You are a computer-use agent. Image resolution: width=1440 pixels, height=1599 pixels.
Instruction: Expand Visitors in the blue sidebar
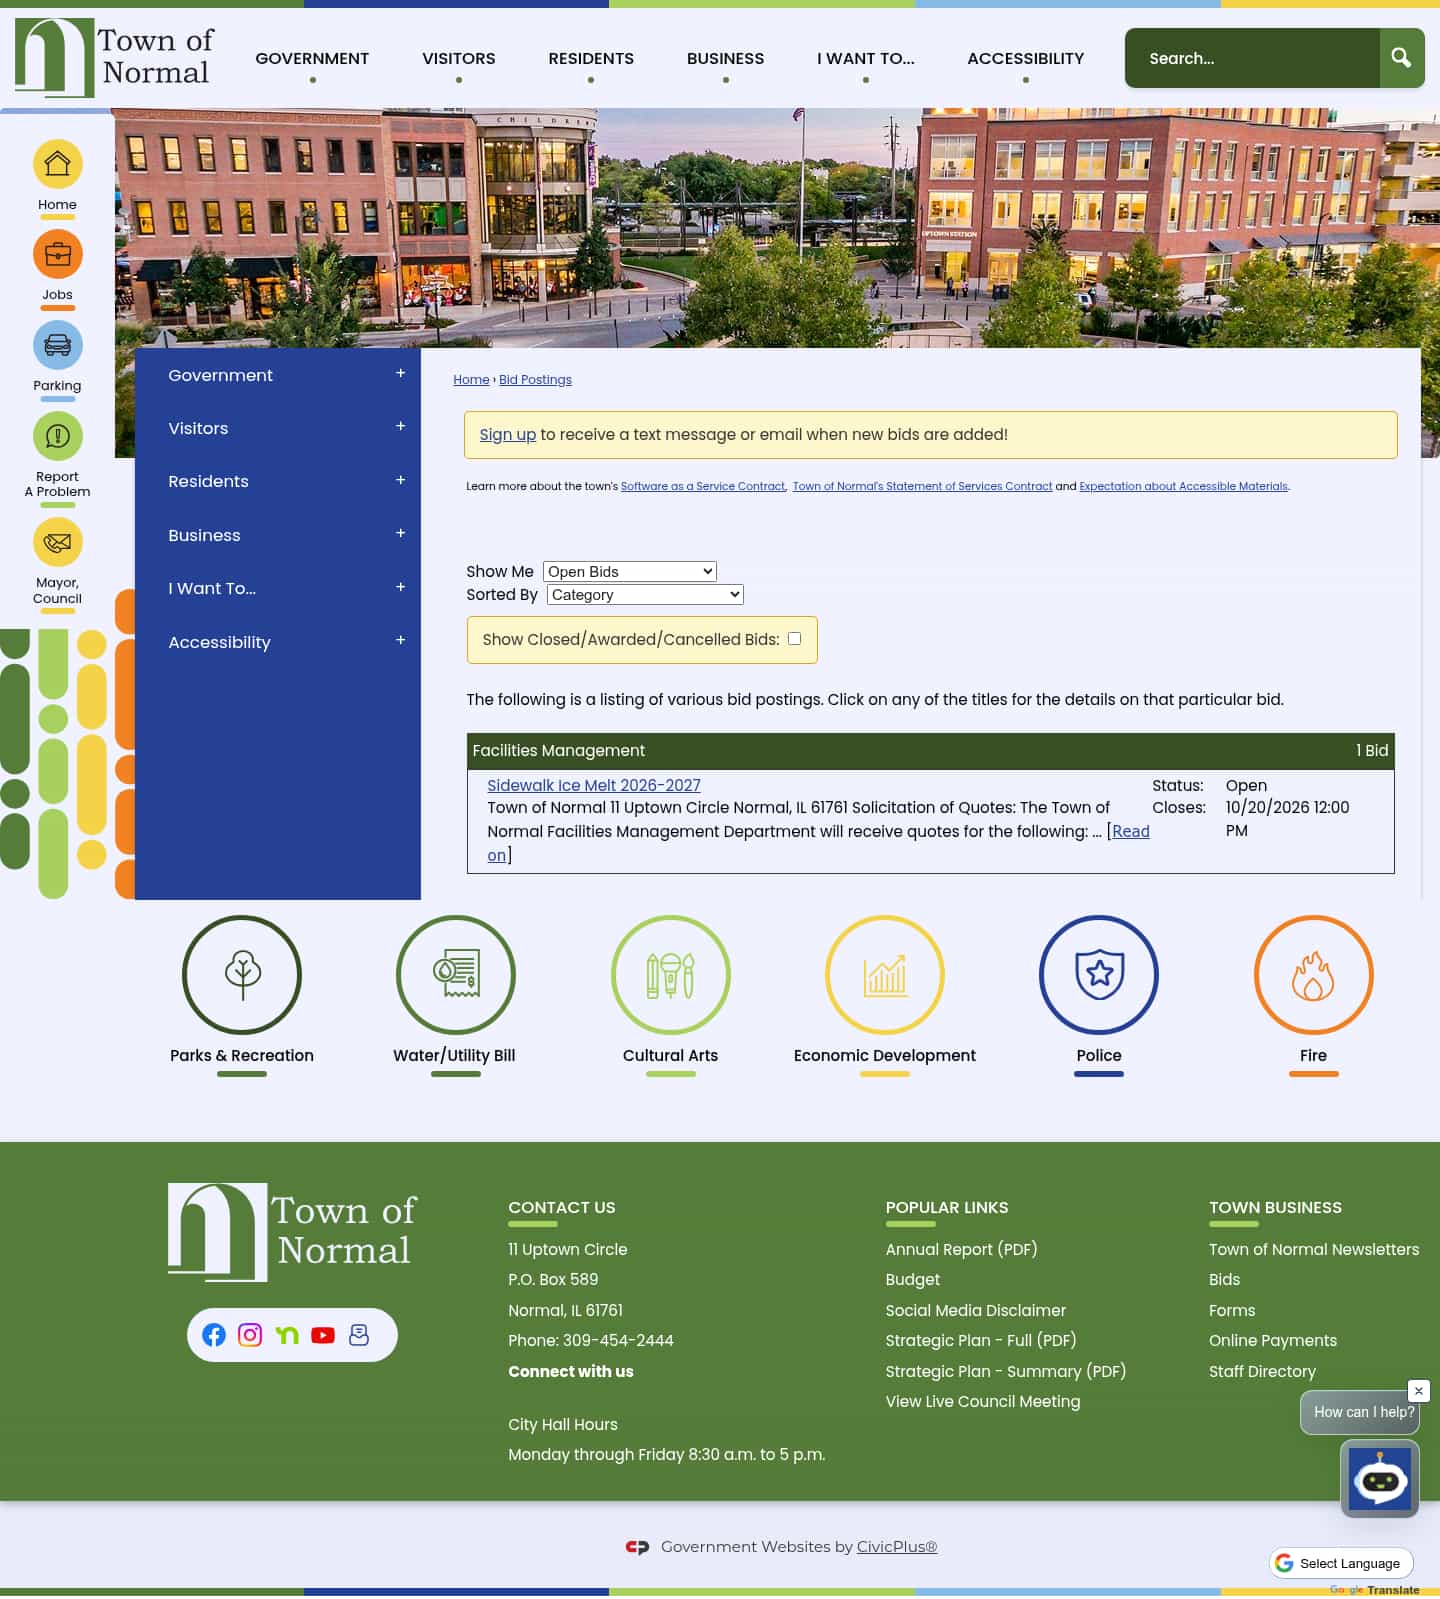point(400,426)
